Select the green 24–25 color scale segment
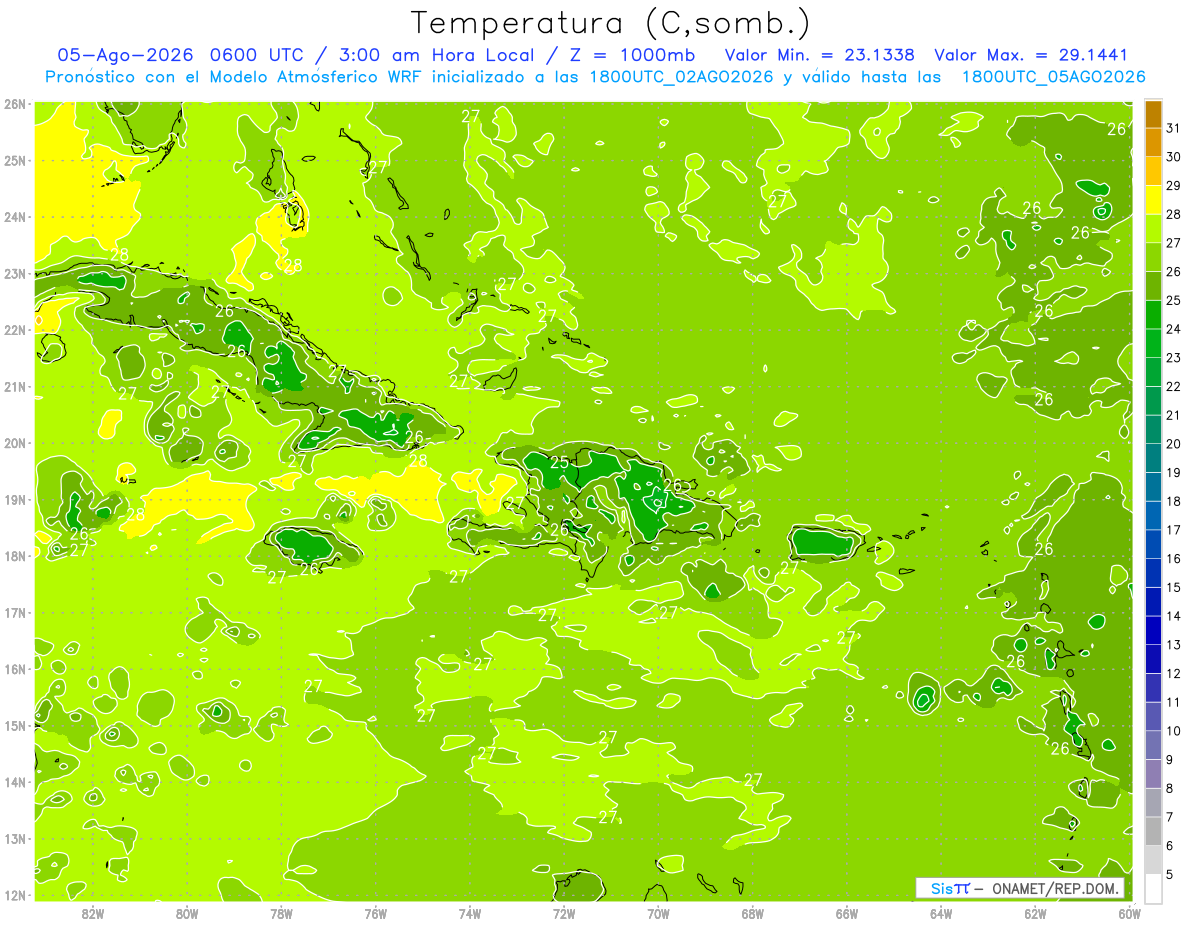1200x927 pixels. click(x=1153, y=314)
